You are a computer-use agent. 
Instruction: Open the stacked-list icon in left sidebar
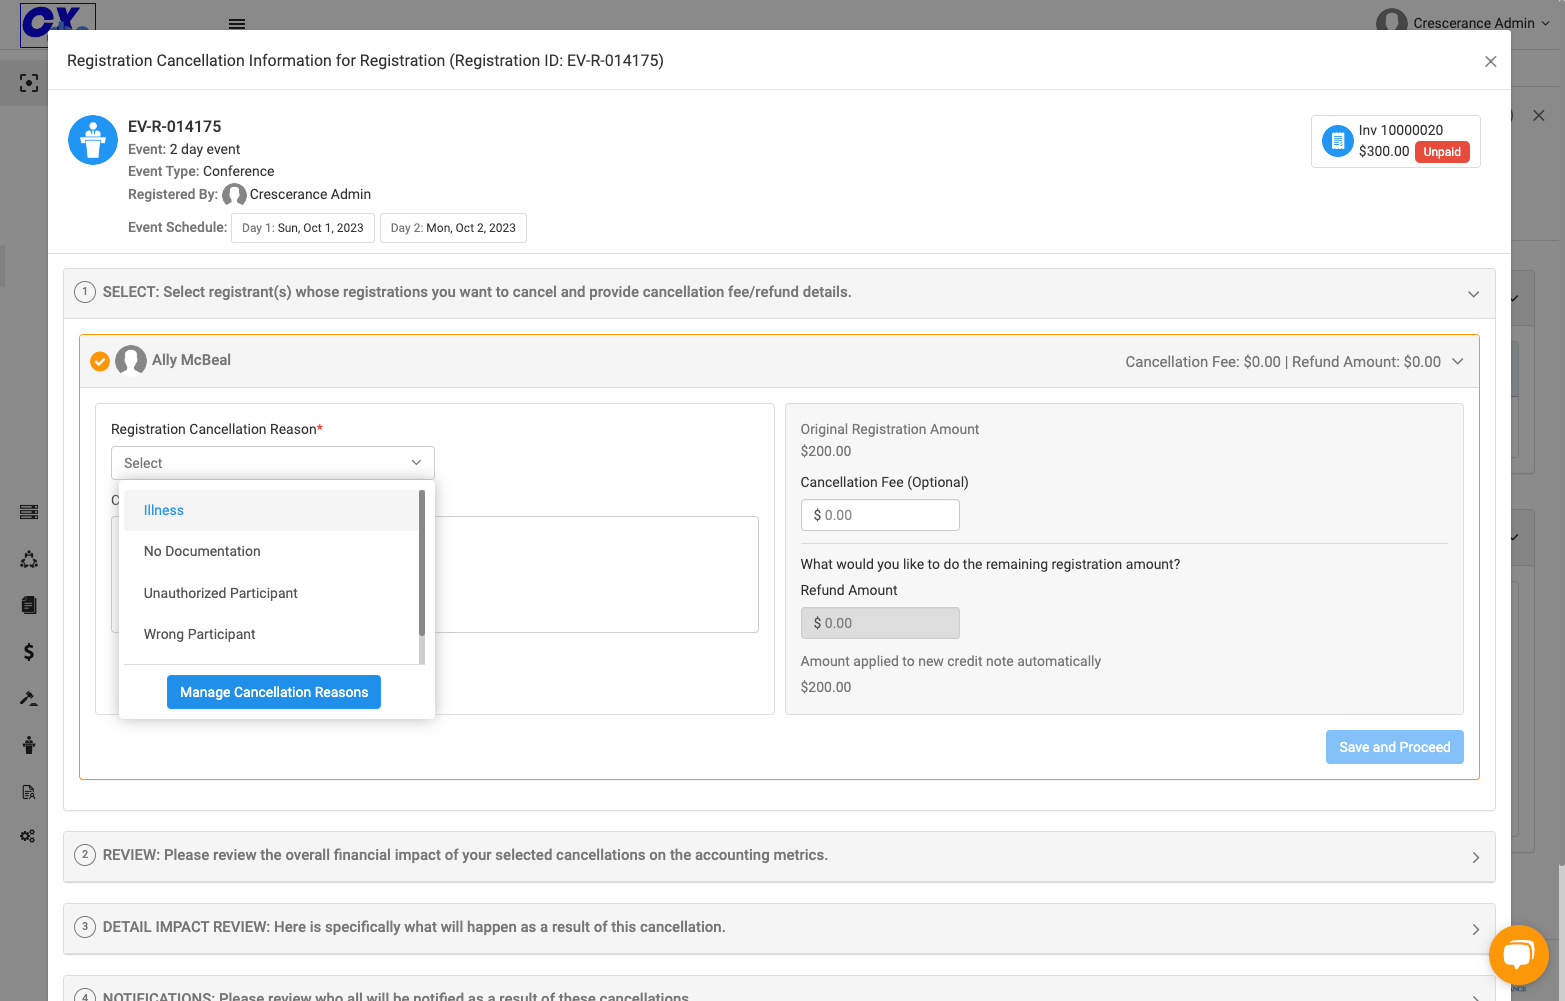point(29,512)
